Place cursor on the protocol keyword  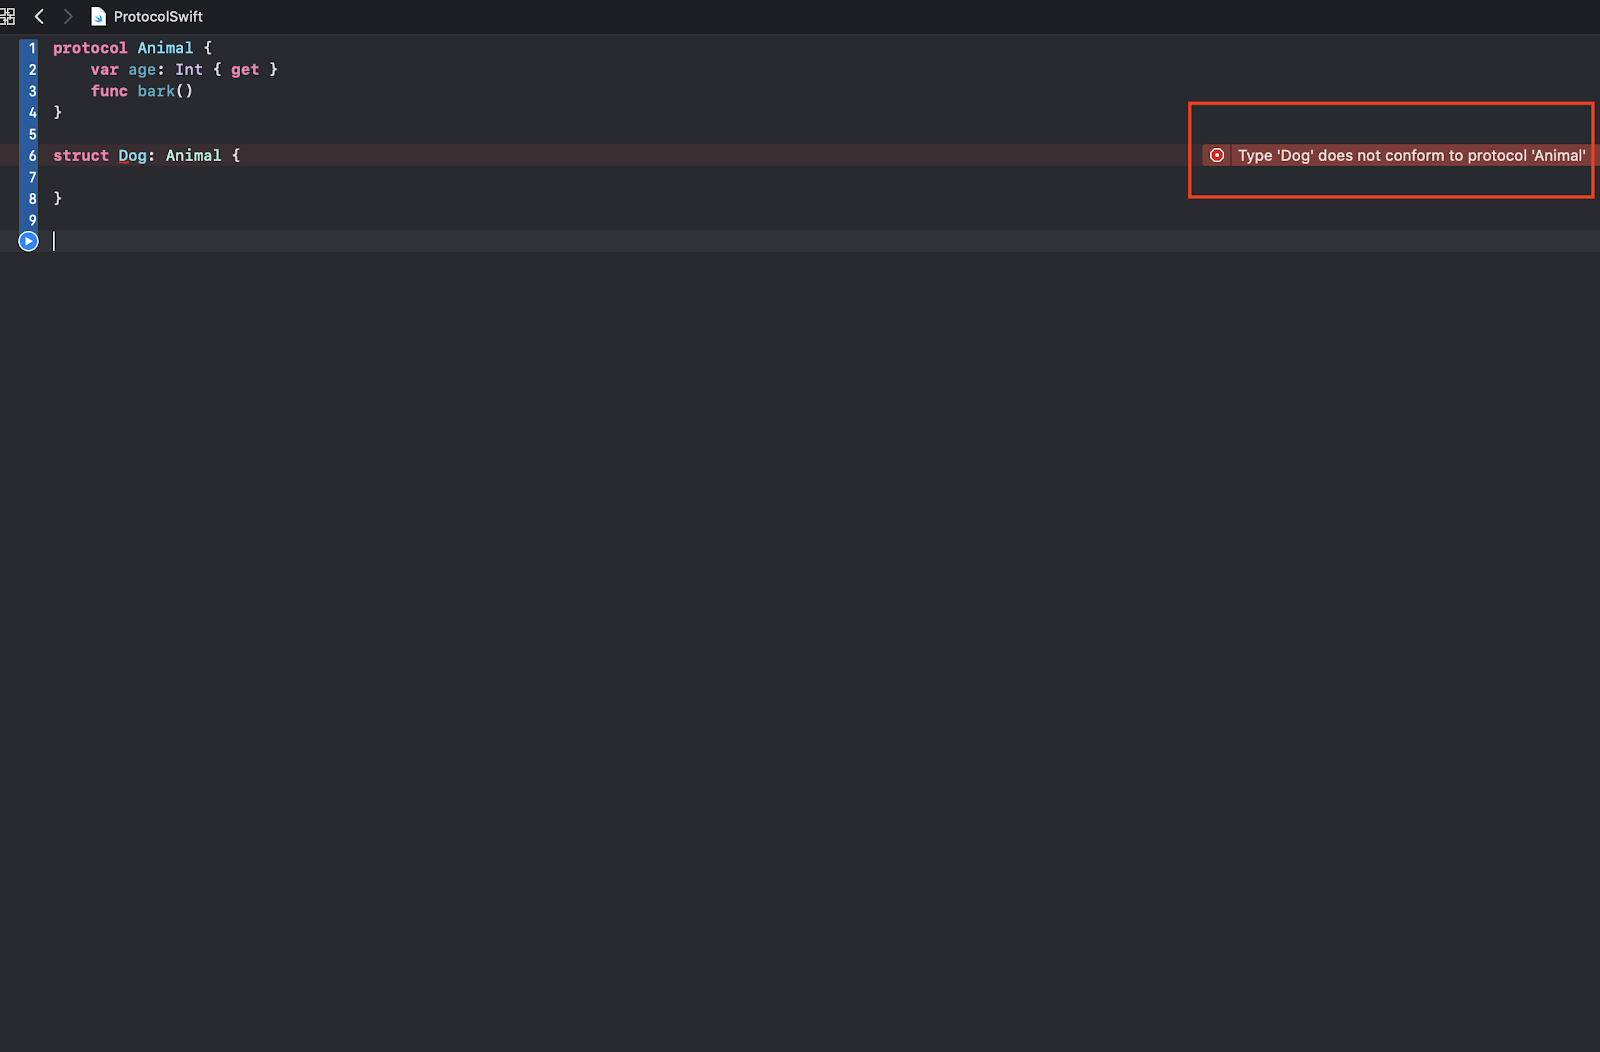pyautogui.click(x=90, y=48)
